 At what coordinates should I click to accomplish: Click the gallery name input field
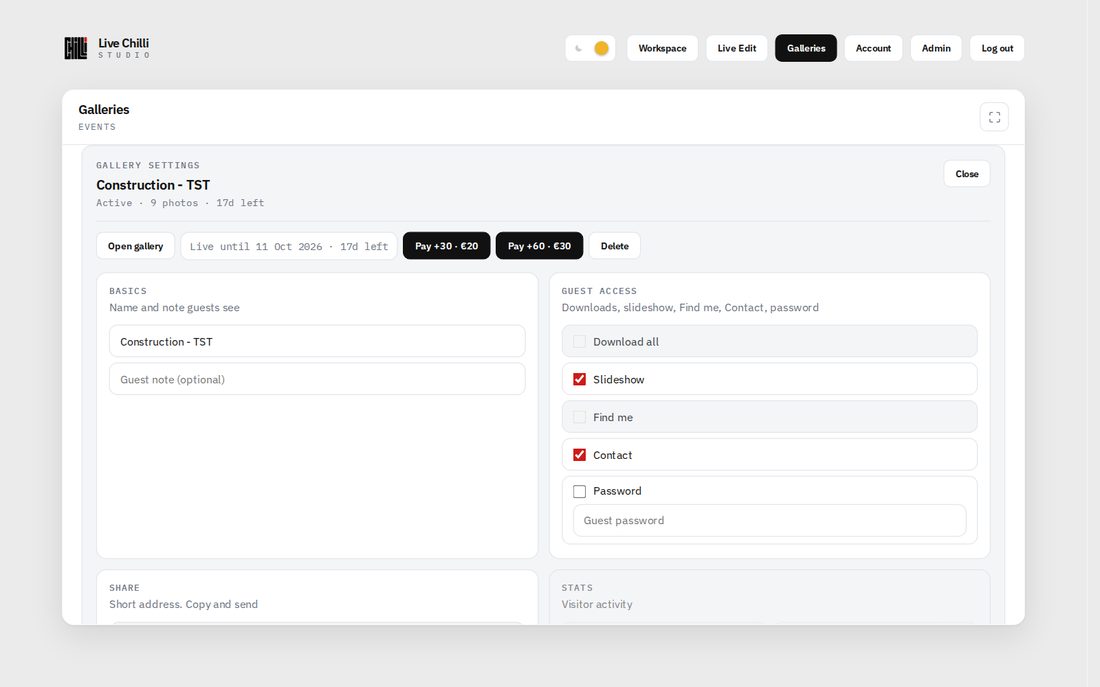[317, 342]
